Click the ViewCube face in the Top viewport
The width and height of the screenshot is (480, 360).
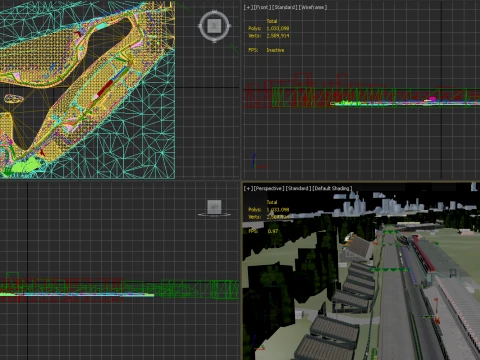pyautogui.click(x=214, y=26)
